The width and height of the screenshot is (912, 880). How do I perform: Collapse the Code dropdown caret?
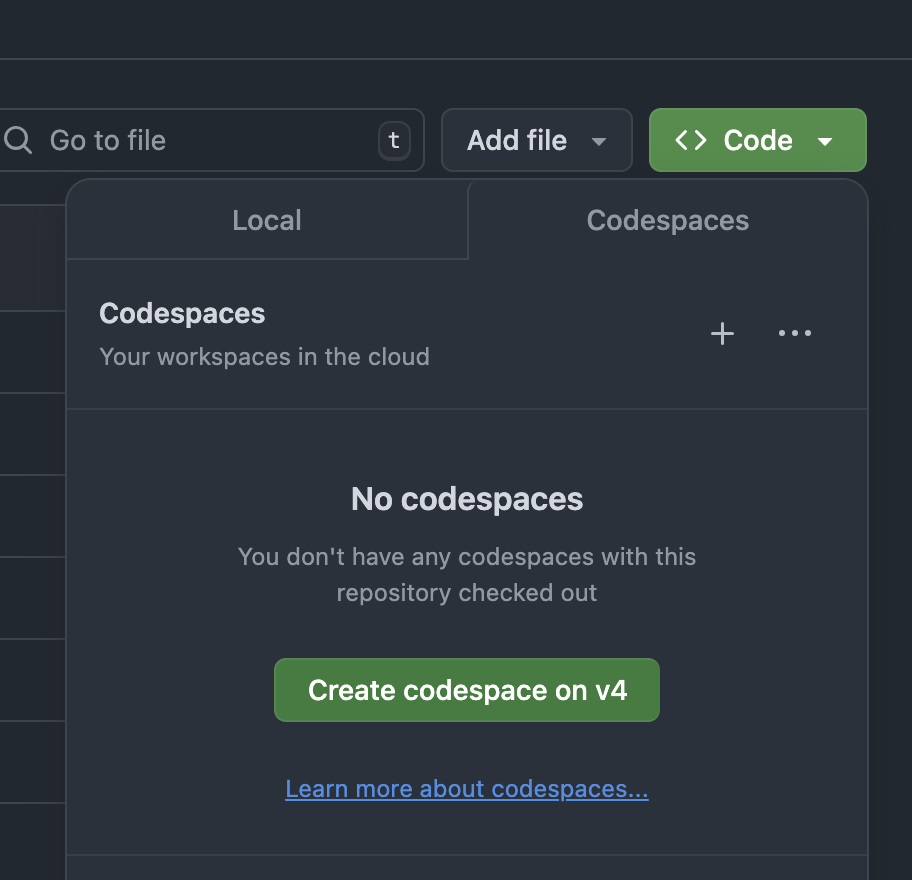tap(825, 141)
